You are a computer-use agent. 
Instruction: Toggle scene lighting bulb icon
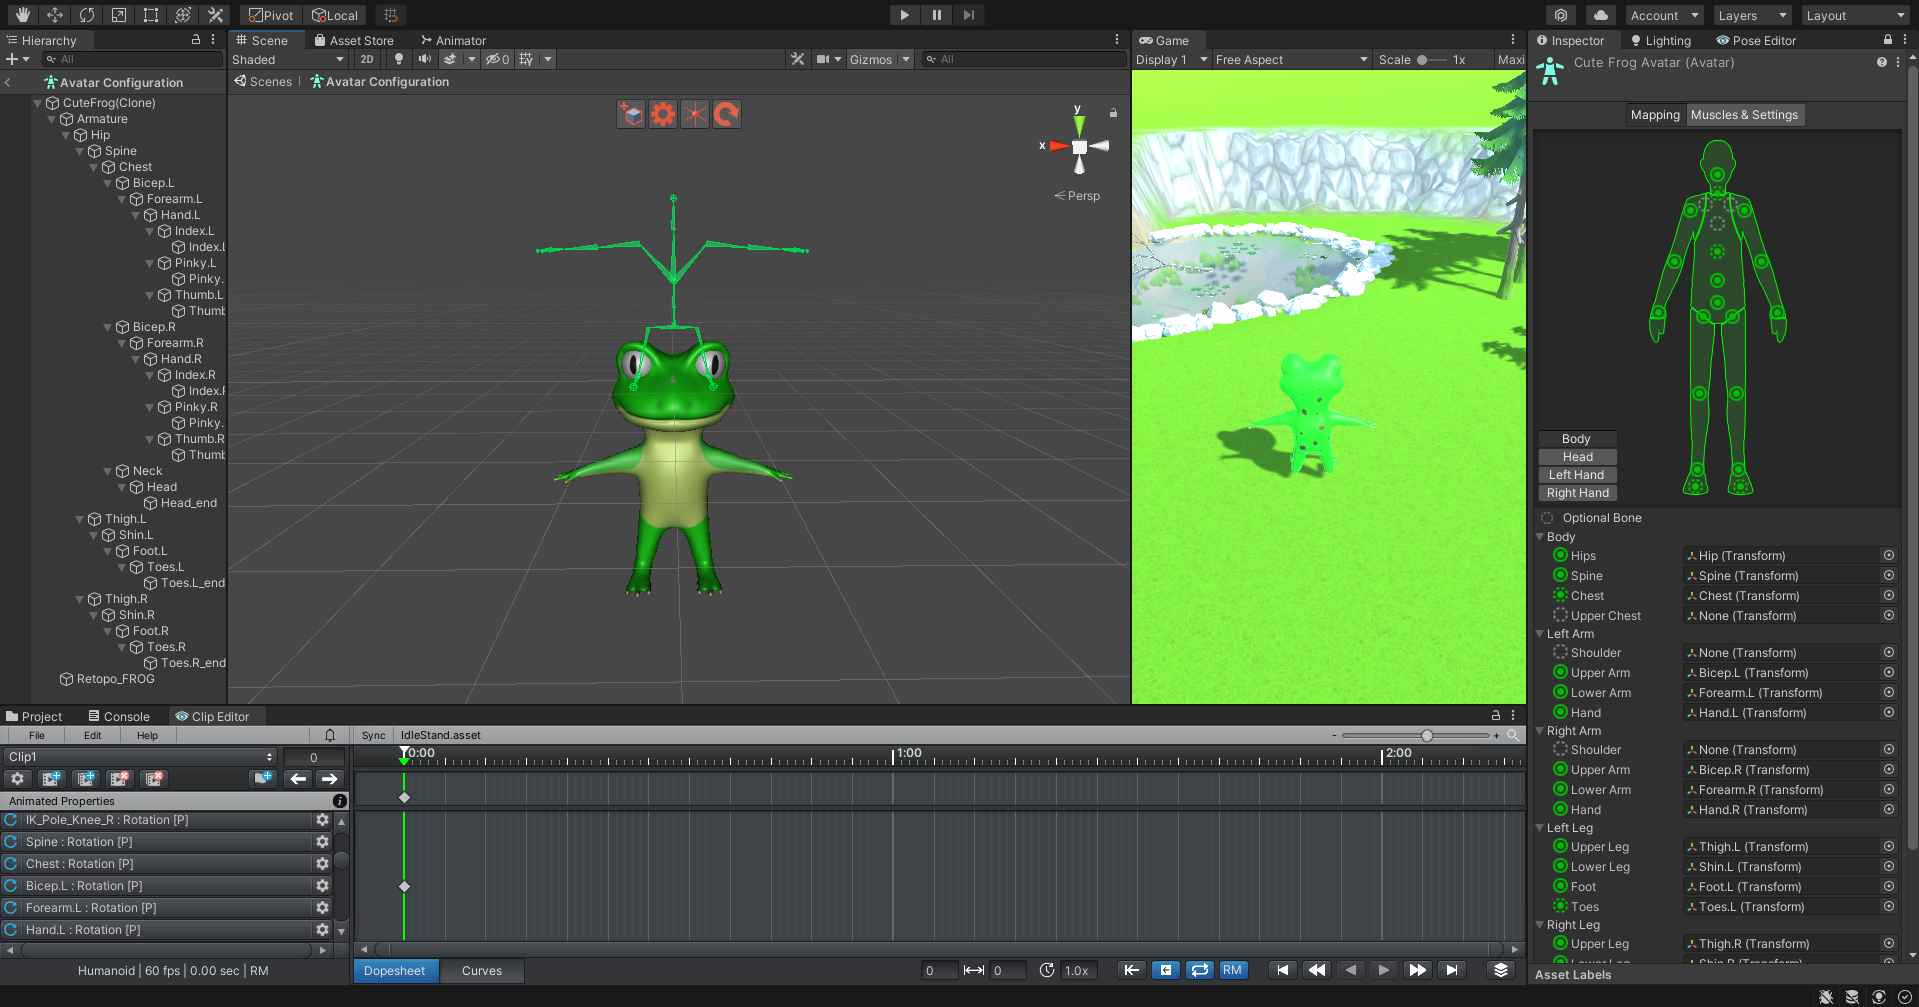point(399,59)
